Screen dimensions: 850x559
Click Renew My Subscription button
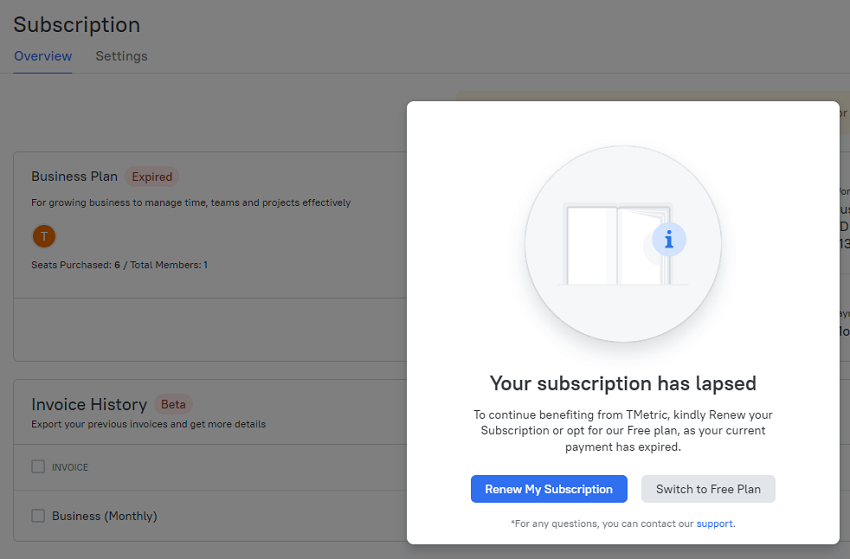549,489
